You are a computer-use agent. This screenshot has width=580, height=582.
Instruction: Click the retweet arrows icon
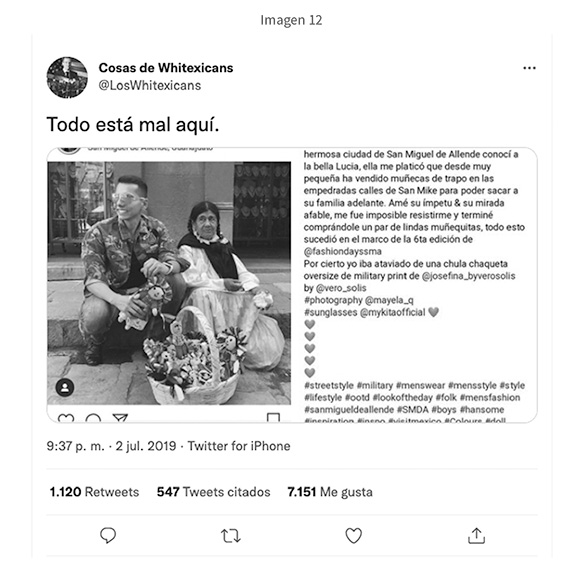click(230, 536)
